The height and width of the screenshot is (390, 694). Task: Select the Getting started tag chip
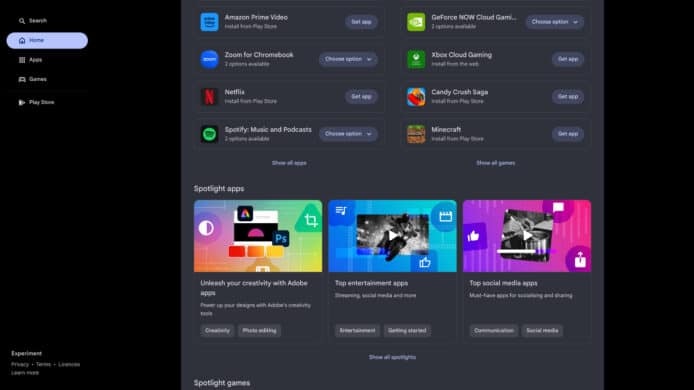[x=407, y=331]
